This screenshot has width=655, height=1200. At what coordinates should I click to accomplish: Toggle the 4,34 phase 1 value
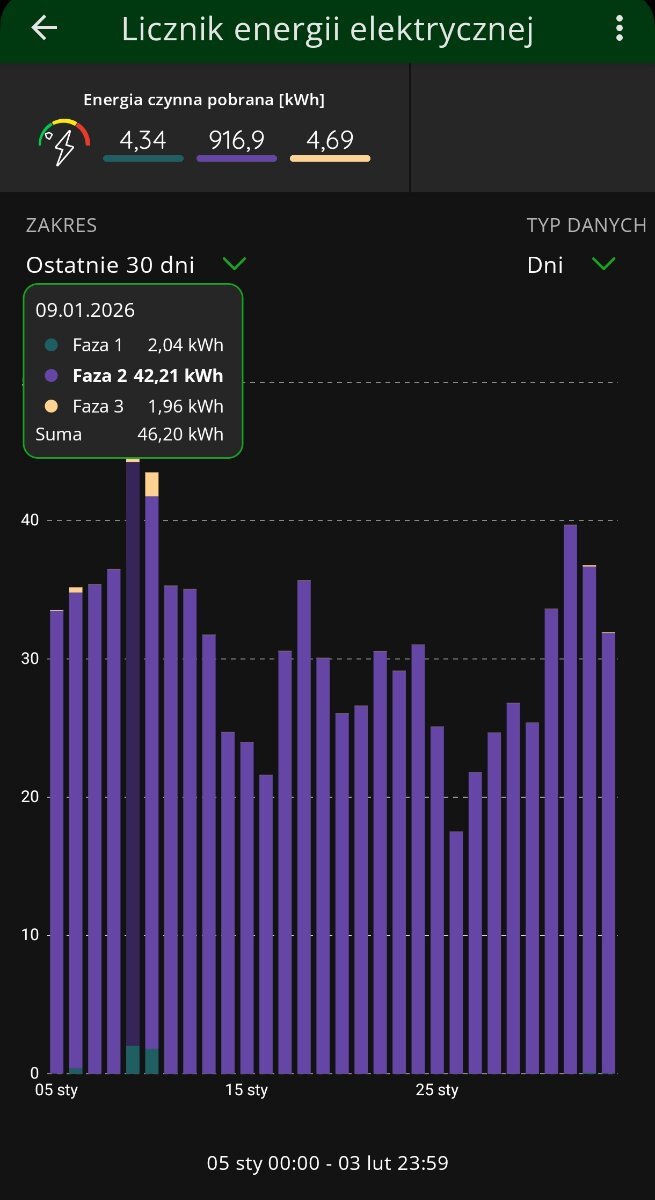[x=143, y=141]
